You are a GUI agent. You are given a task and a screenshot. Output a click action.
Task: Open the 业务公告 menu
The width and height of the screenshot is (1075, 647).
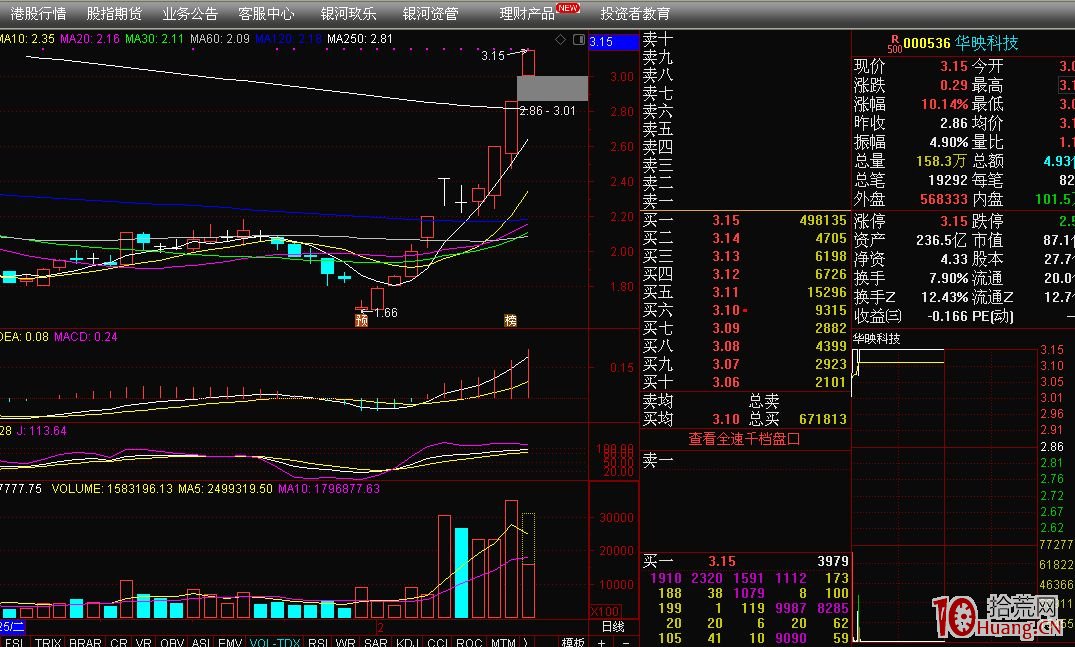point(190,14)
